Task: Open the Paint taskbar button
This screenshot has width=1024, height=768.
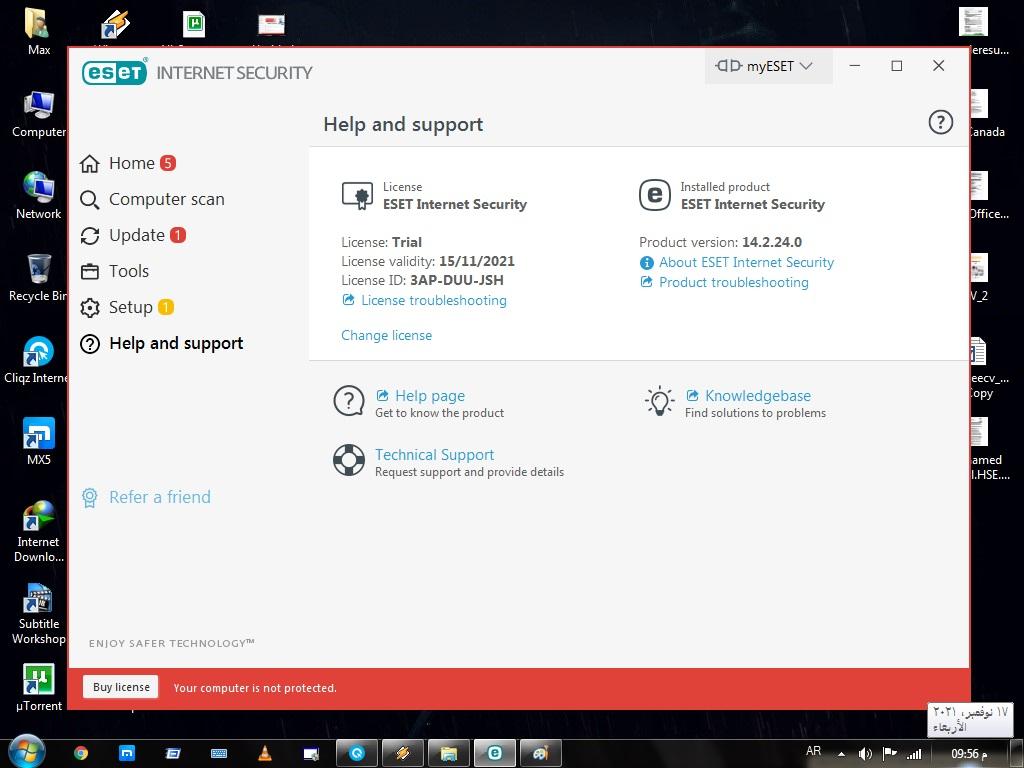Action: (x=541, y=754)
